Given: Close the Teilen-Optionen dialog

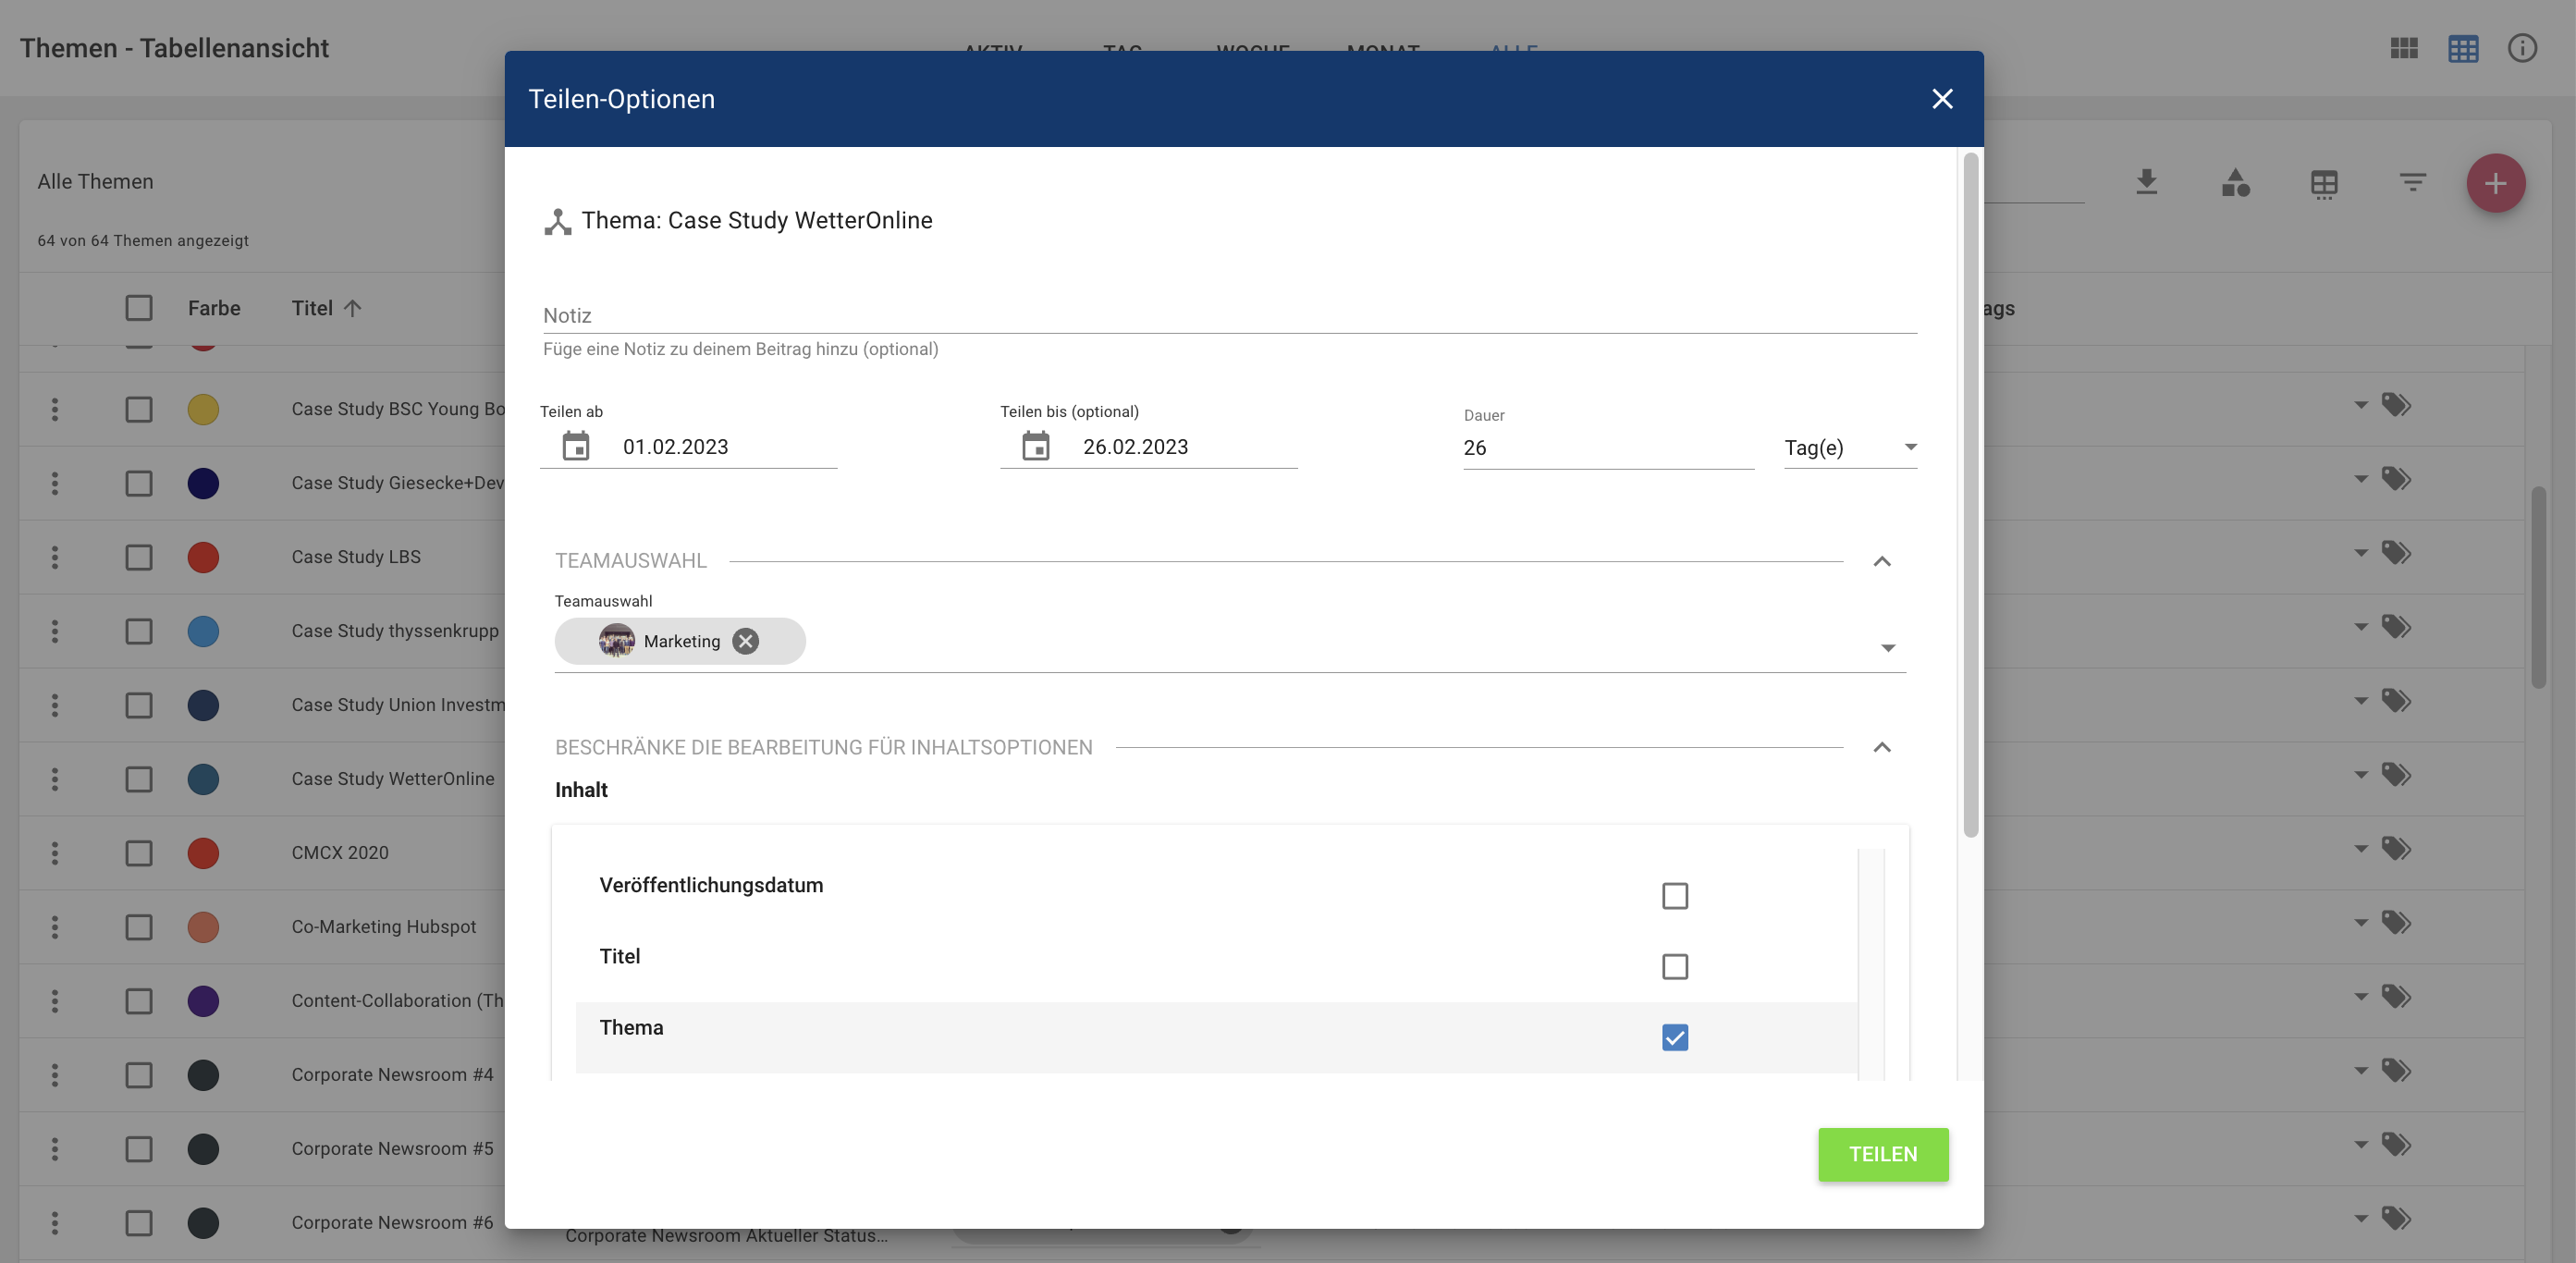Looking at the screenshot, I should pyautogui.click(x=1941, y=99).
